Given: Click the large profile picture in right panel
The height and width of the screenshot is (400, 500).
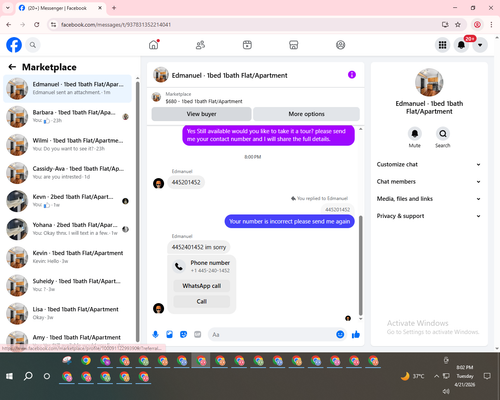Looking at the screenshot, I should coord(429,82).
